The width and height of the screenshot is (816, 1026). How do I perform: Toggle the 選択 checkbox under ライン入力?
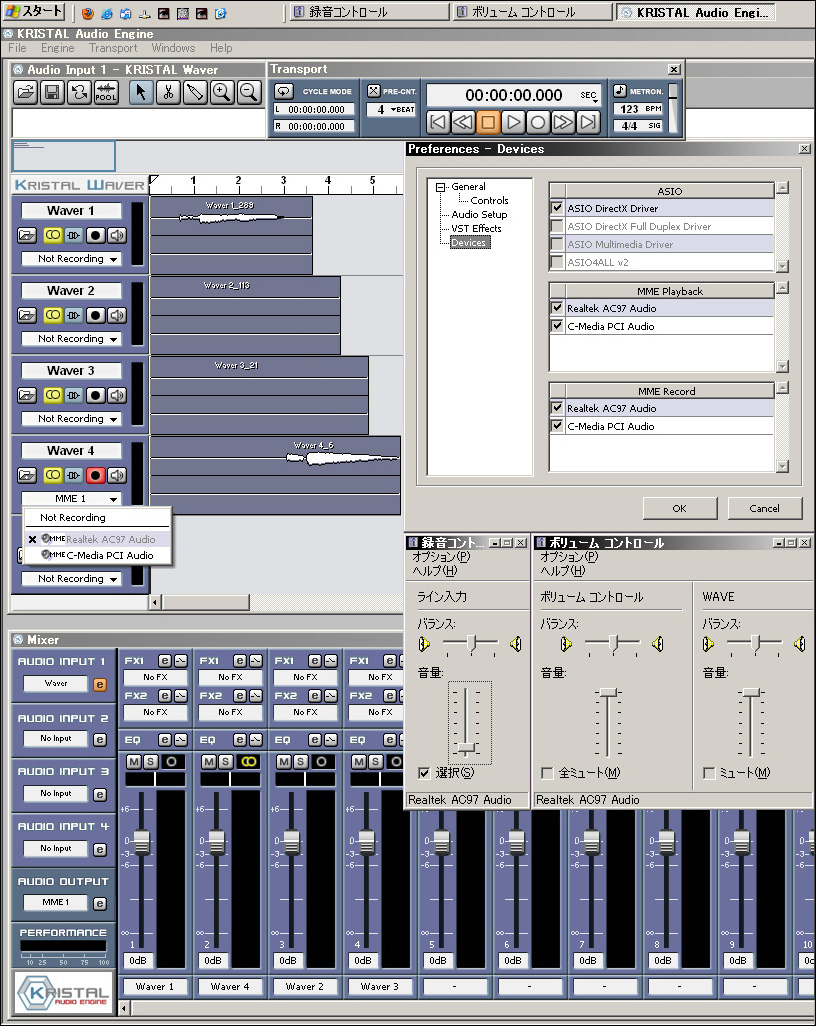point(424,773)
